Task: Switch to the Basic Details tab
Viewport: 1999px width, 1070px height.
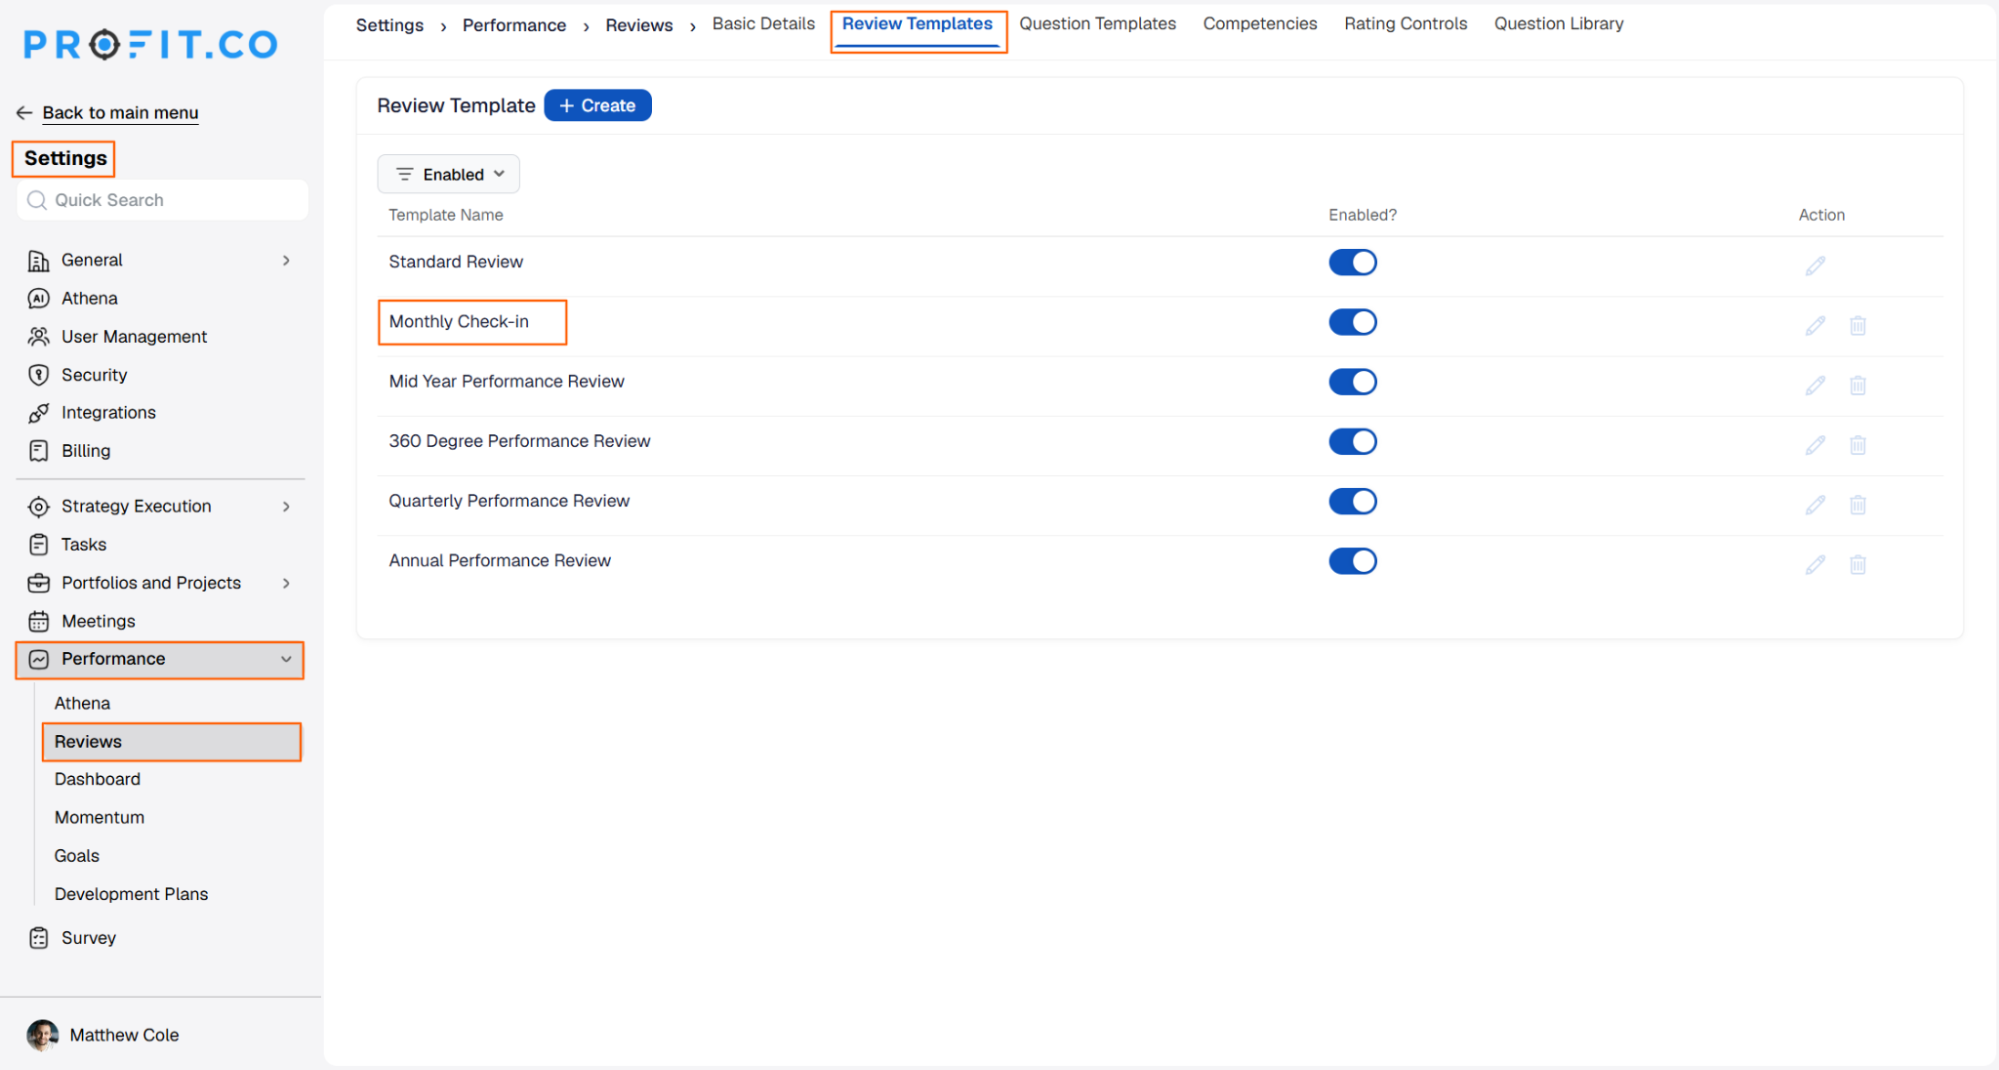Action: point(763,24)
